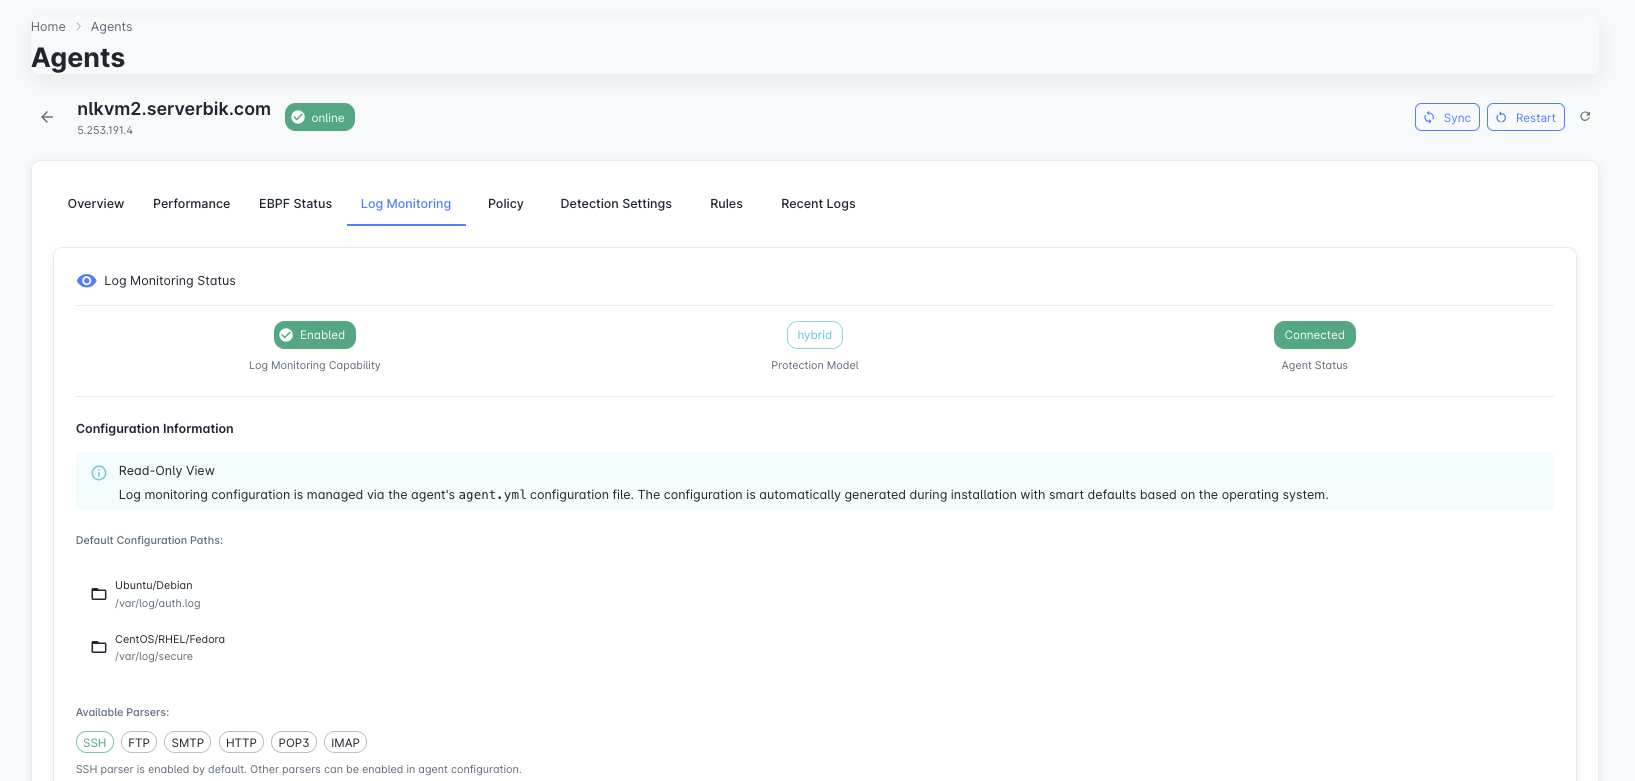Viewport: 1635px width, 781px height.
Task: Click the Read-Only View title
Action: [x=167, y=471]
